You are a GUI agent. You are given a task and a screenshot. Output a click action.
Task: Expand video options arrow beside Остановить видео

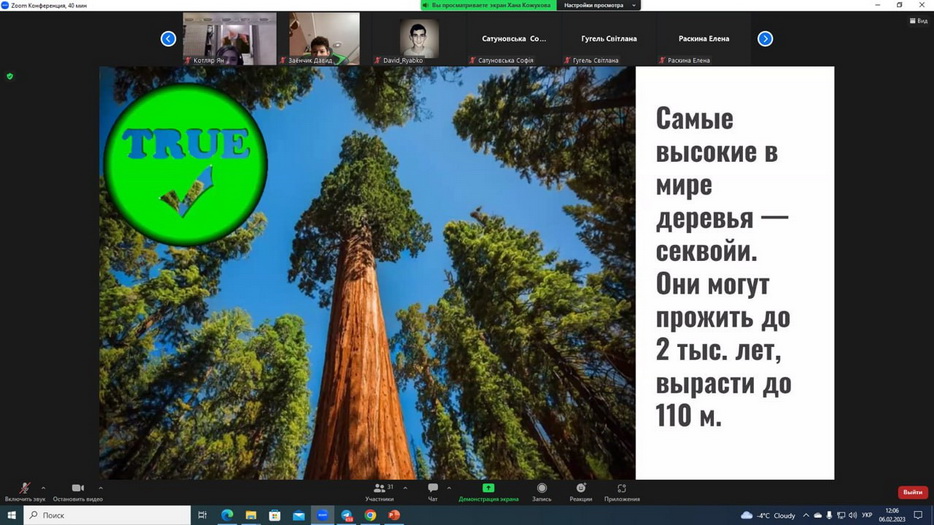[99, 488]
